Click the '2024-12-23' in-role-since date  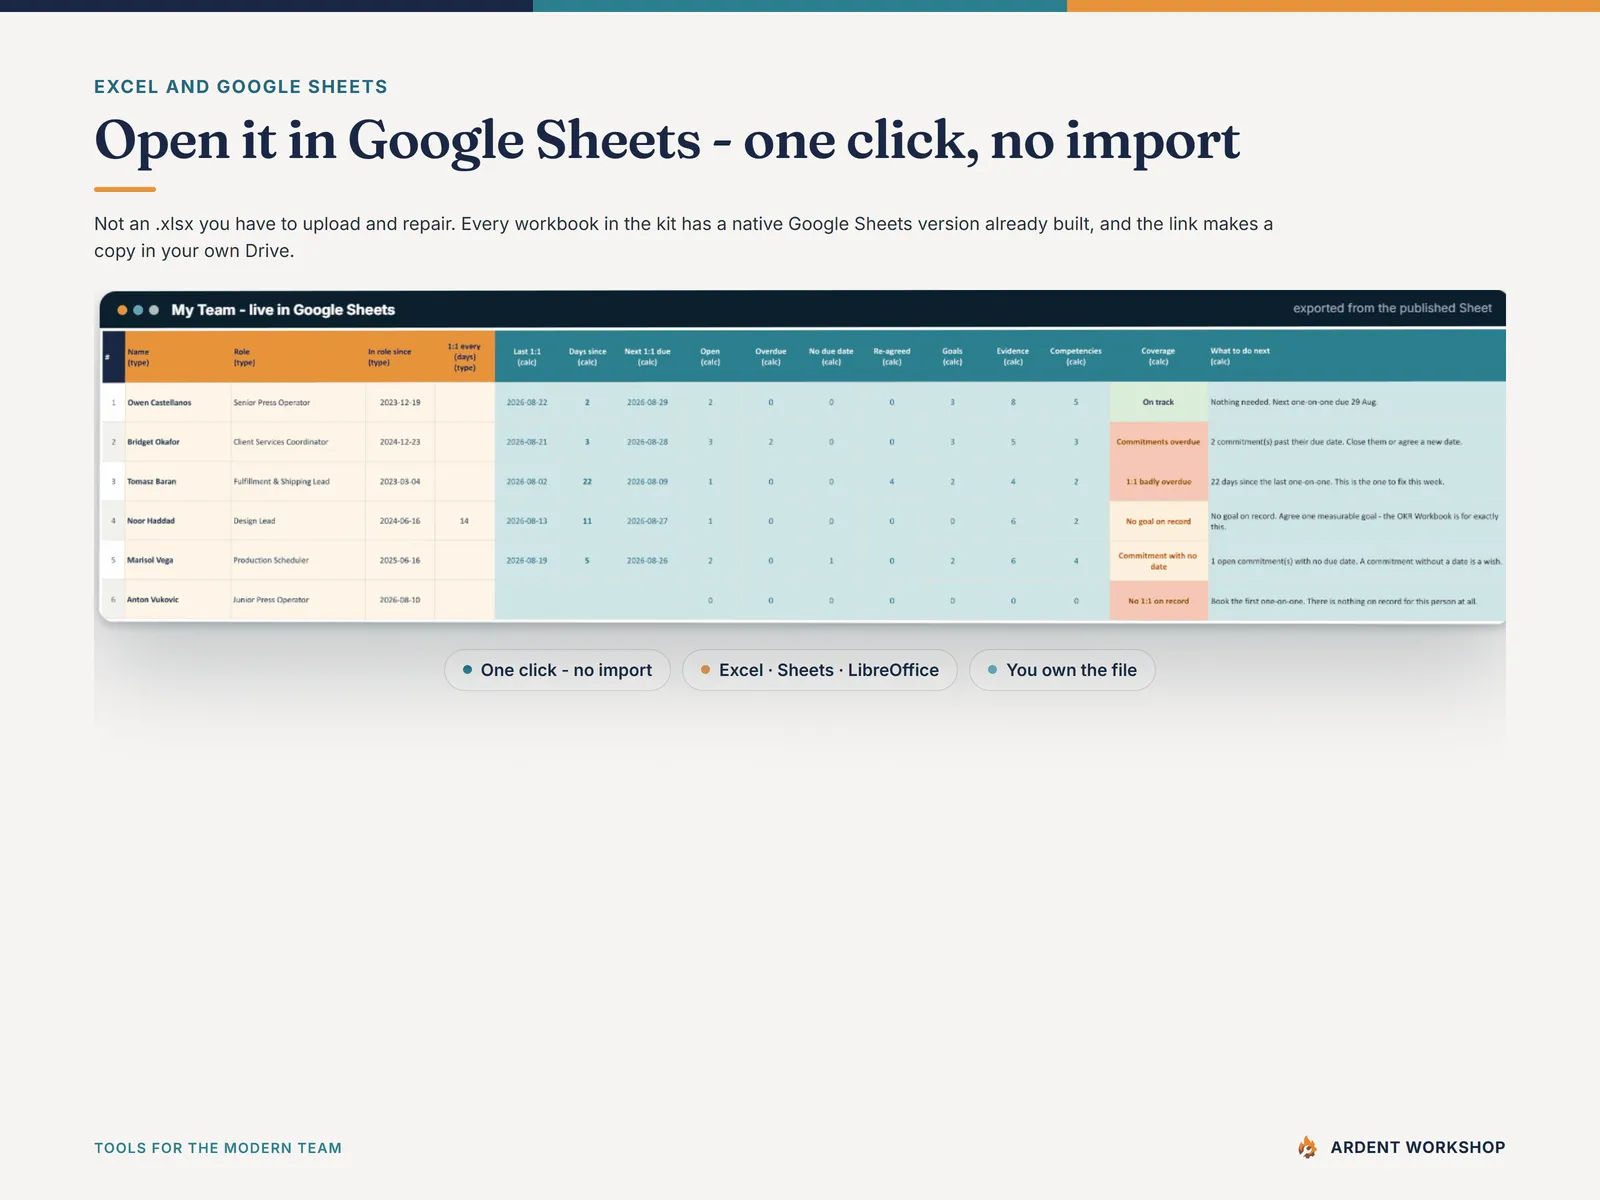(x=400, y=442)
